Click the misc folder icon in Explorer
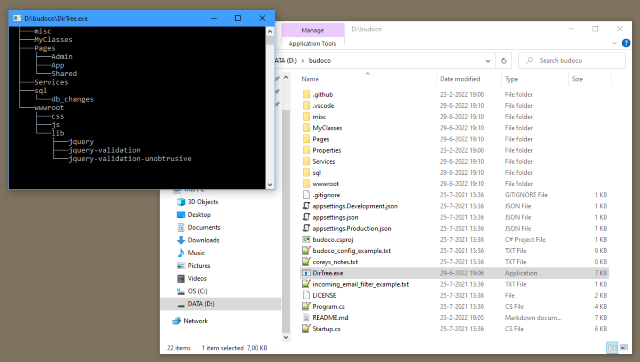 tap(306, 117)
